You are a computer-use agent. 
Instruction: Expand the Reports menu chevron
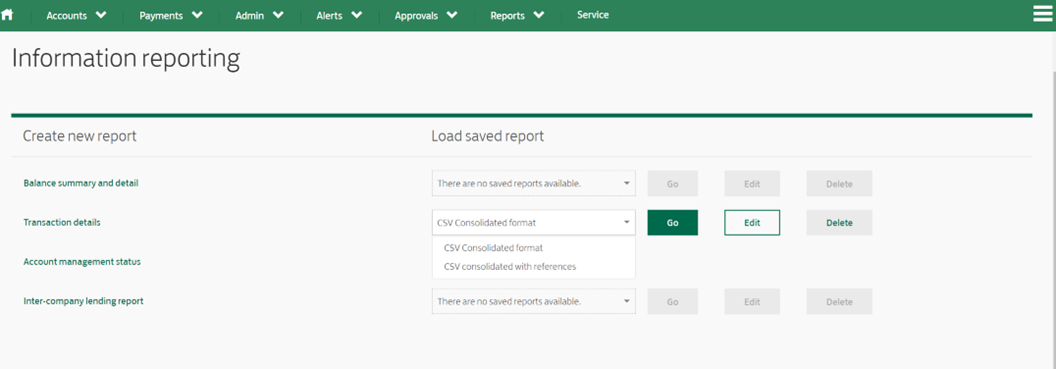pos(539,15)
